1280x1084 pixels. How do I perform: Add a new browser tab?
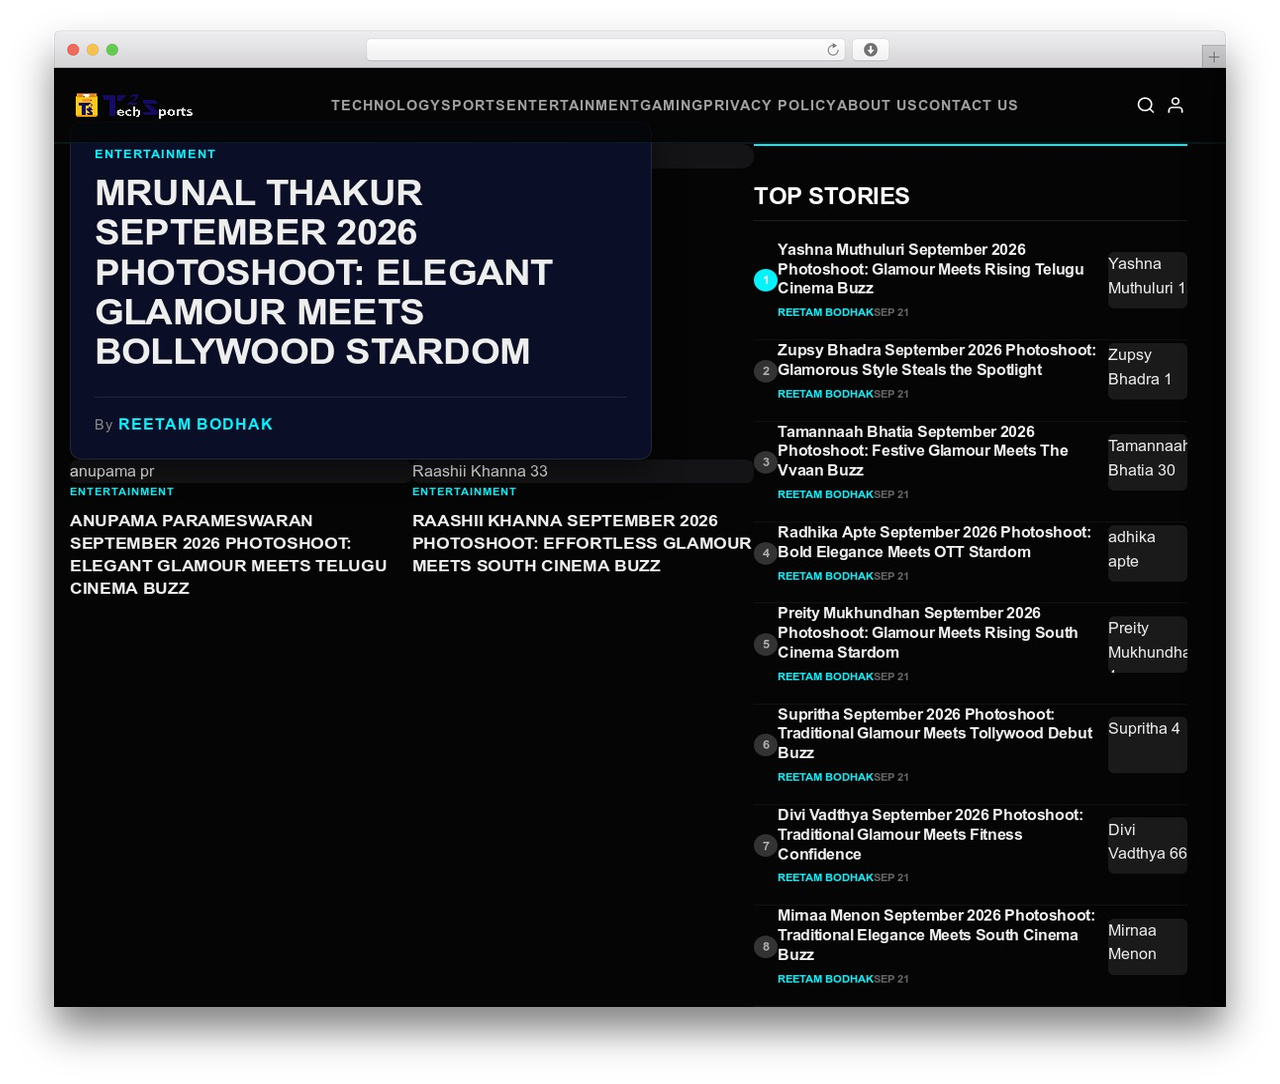click(x=1214, y=57)
